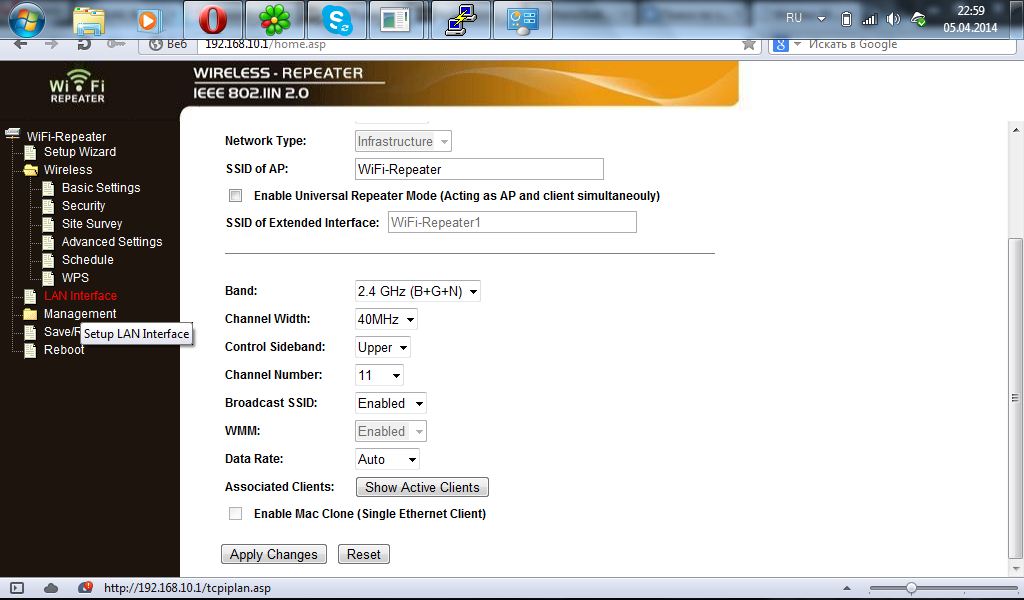Open Channel Width dropdown
The height and width of the screenshot is (600, 1024).
tap(386, 319)
